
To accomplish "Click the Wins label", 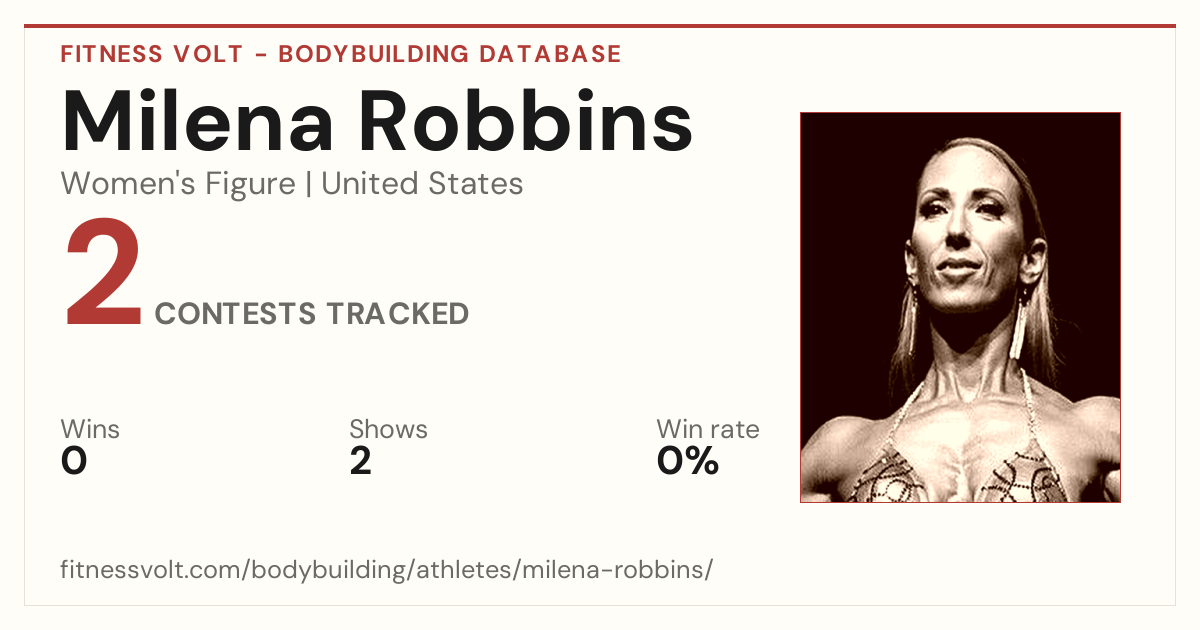I will pyautogui.click(x=90, y=430).
